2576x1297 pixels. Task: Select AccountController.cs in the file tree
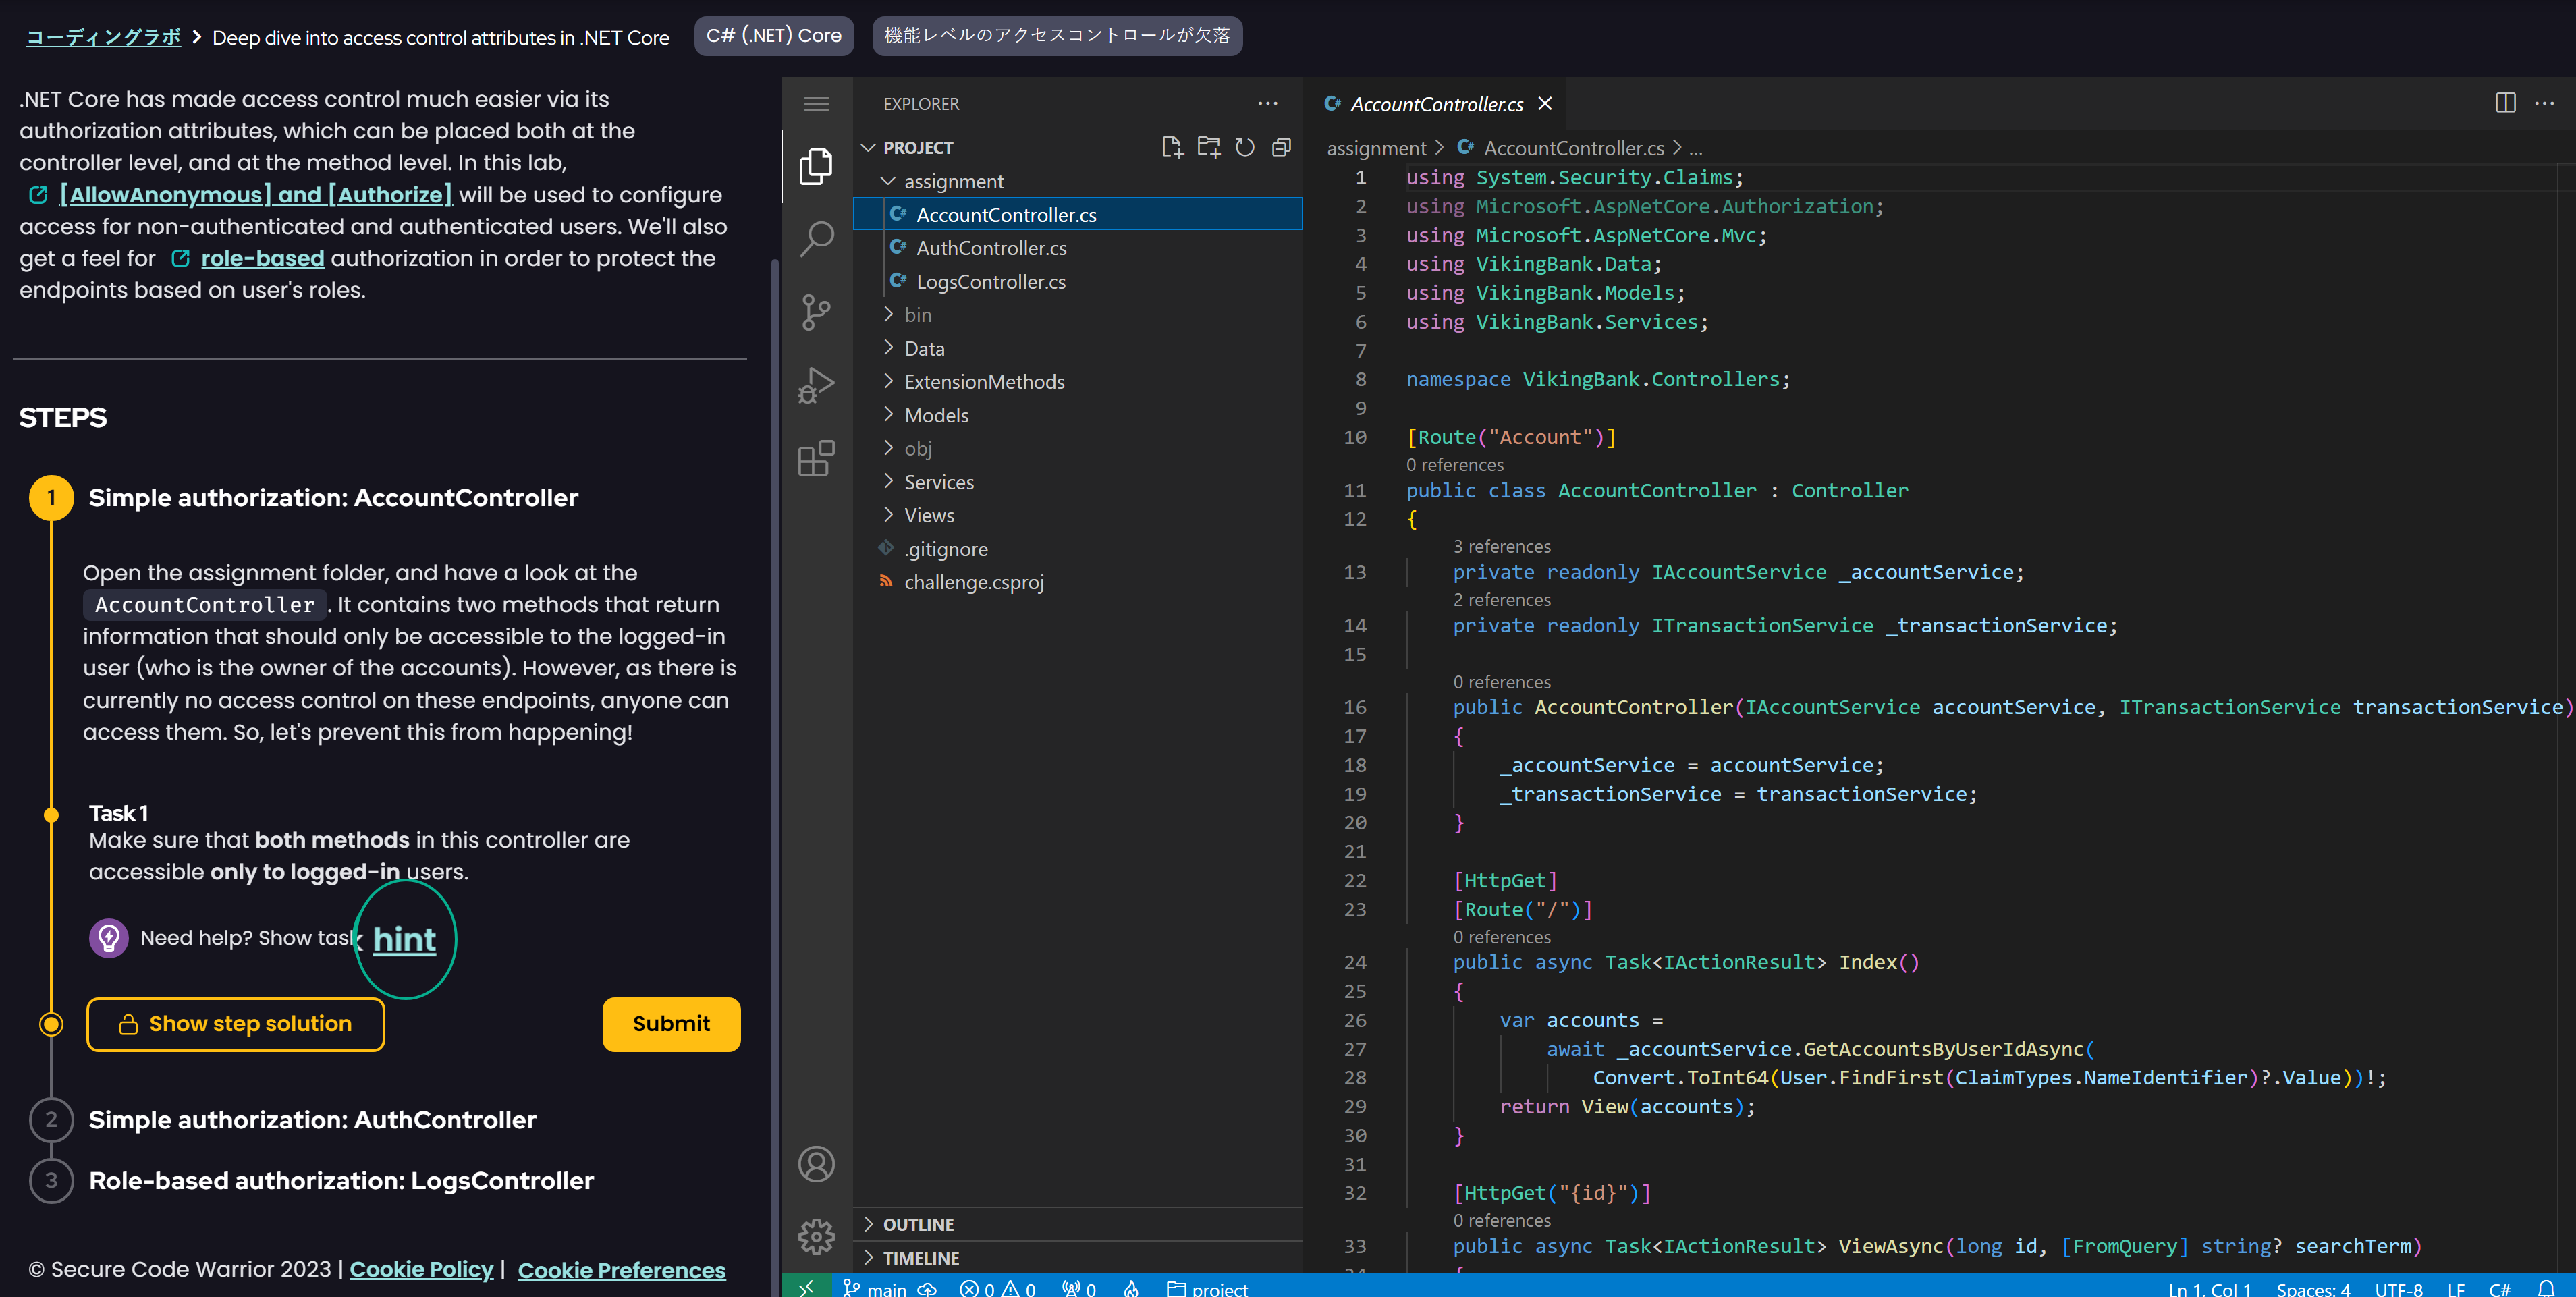[1077, 214]
